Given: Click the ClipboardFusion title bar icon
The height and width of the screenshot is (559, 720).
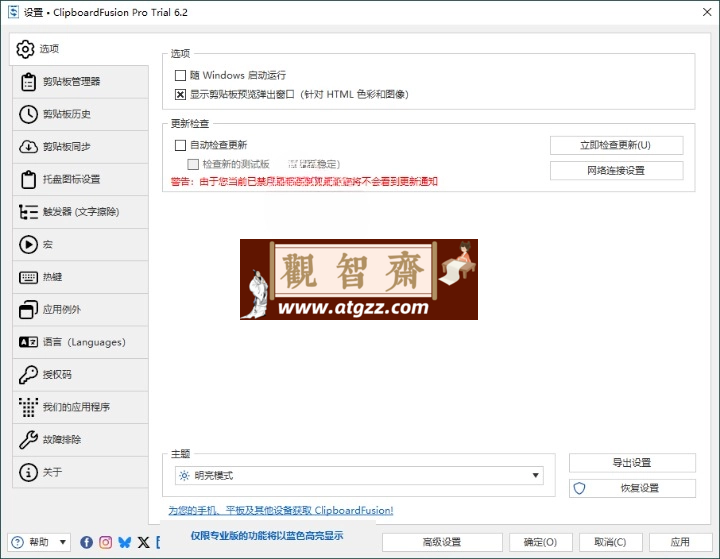Looking at the screenshot, I should coord(13,11).
